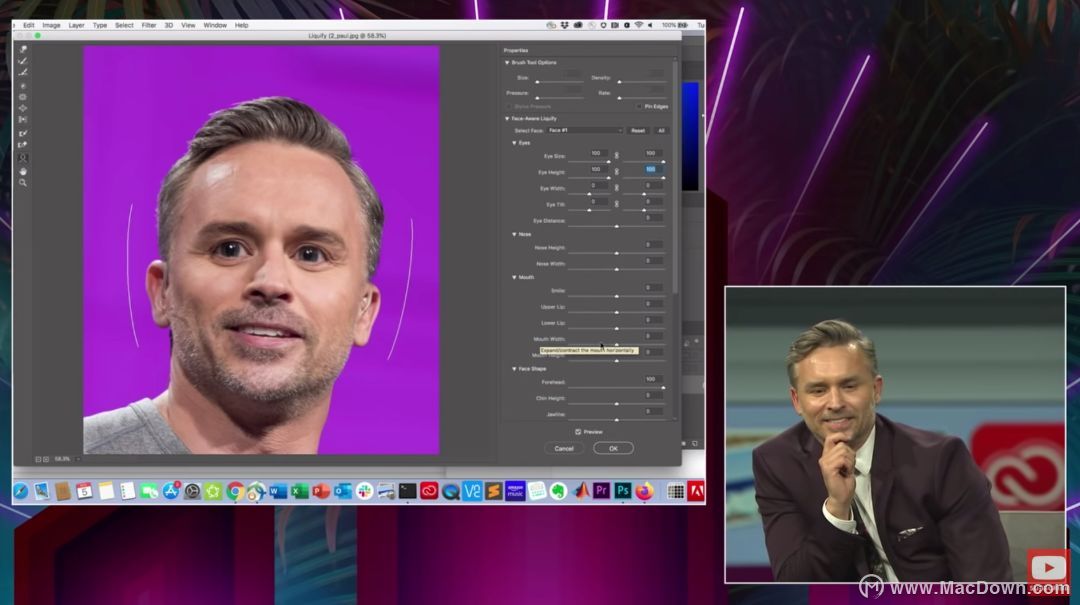Click the left Eye Size value field
This screenshot has width=1080, height=605.
pos(597,153)
